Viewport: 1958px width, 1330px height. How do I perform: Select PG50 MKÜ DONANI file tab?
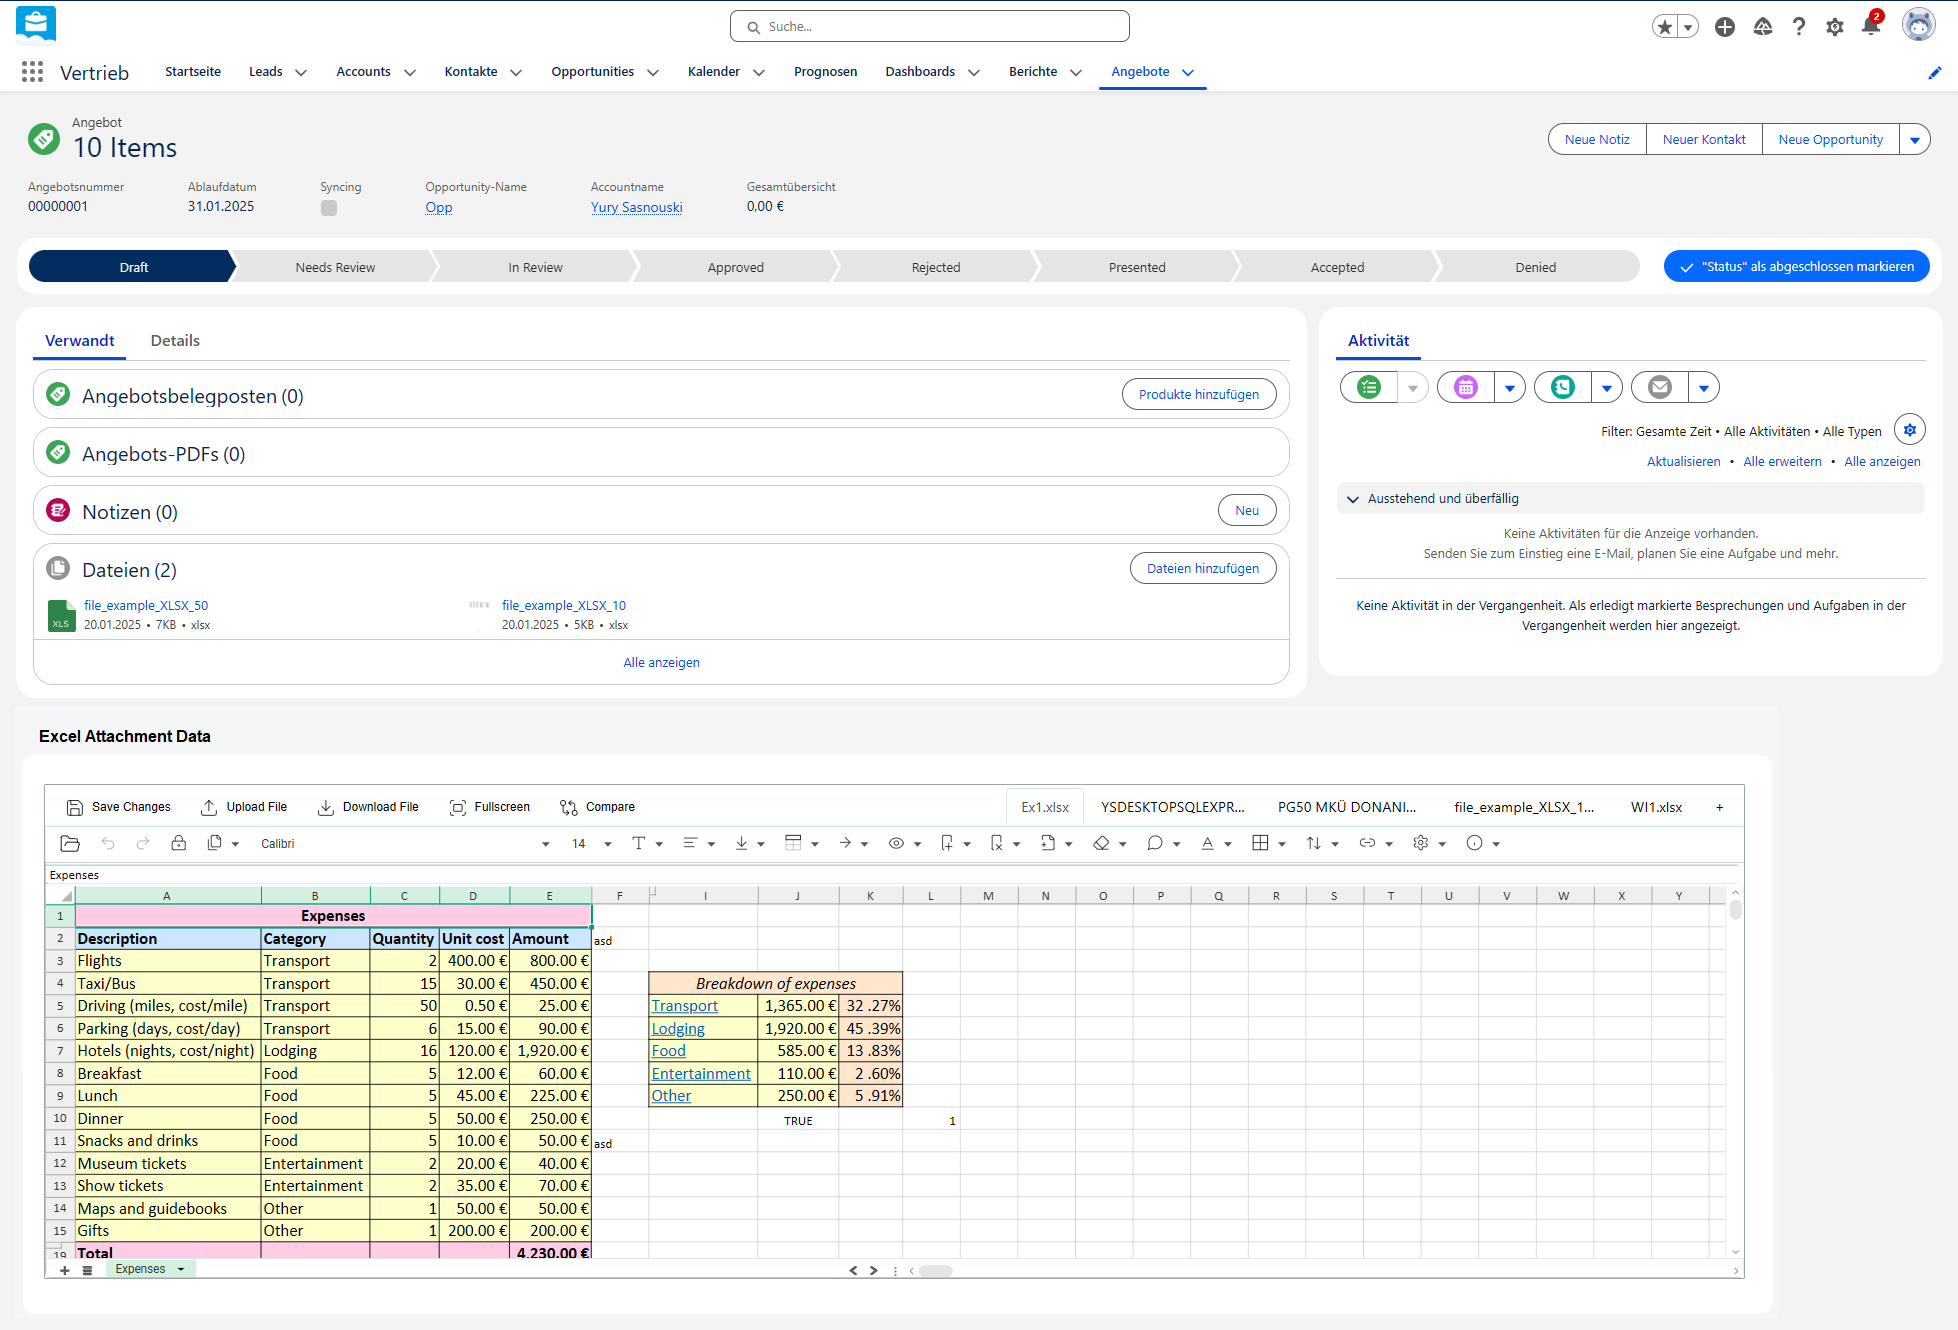click(1347, 807)
